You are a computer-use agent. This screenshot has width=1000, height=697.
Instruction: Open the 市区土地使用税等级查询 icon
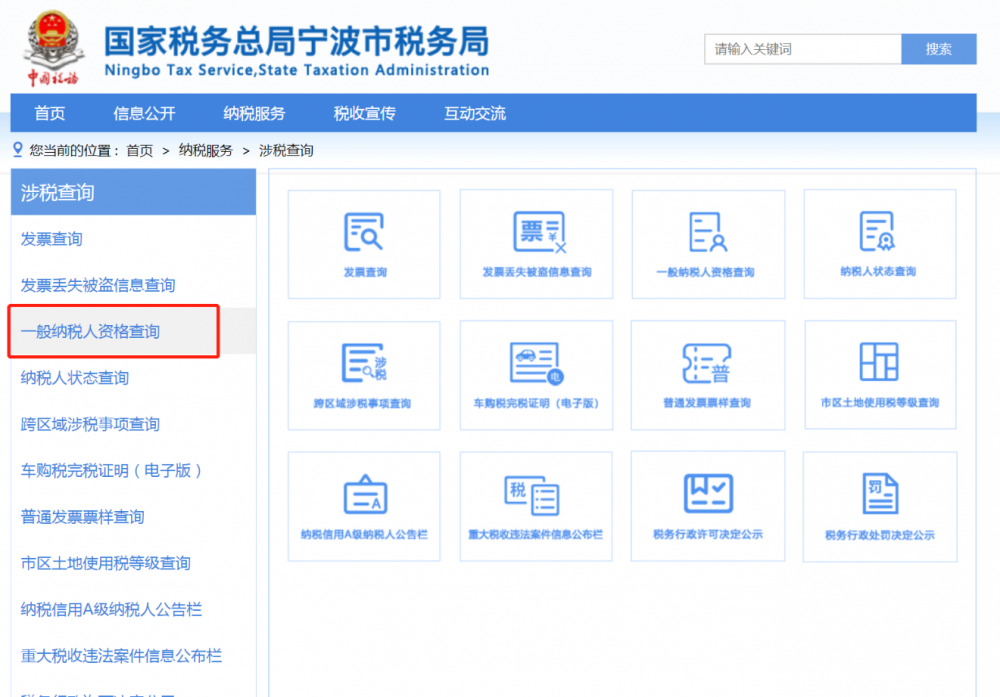880,375
